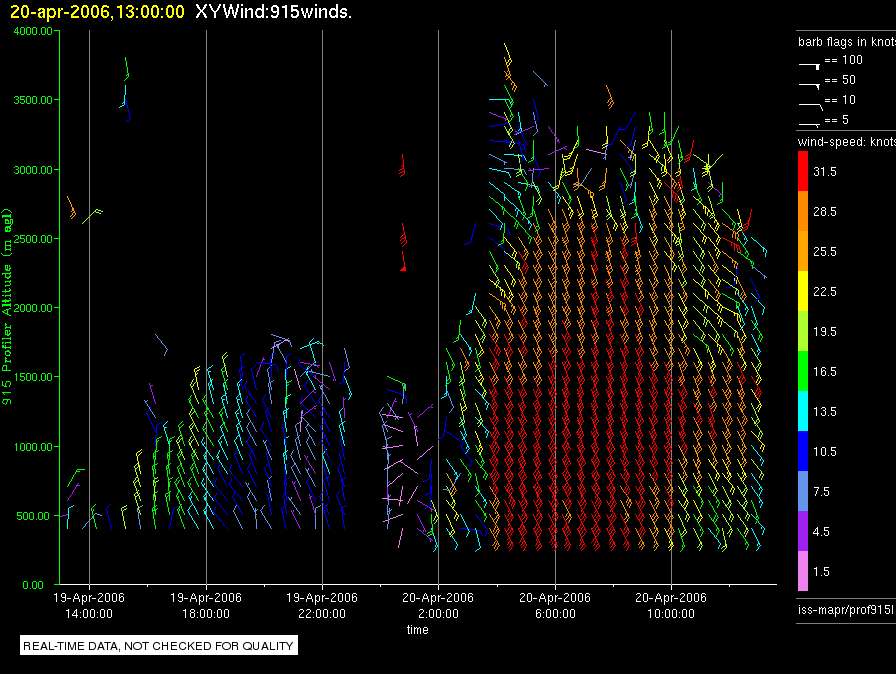Click the 19-Apr-2006 18:00:00 time axis label
This screenshot has width=896, height=674.
click(206, 605)
